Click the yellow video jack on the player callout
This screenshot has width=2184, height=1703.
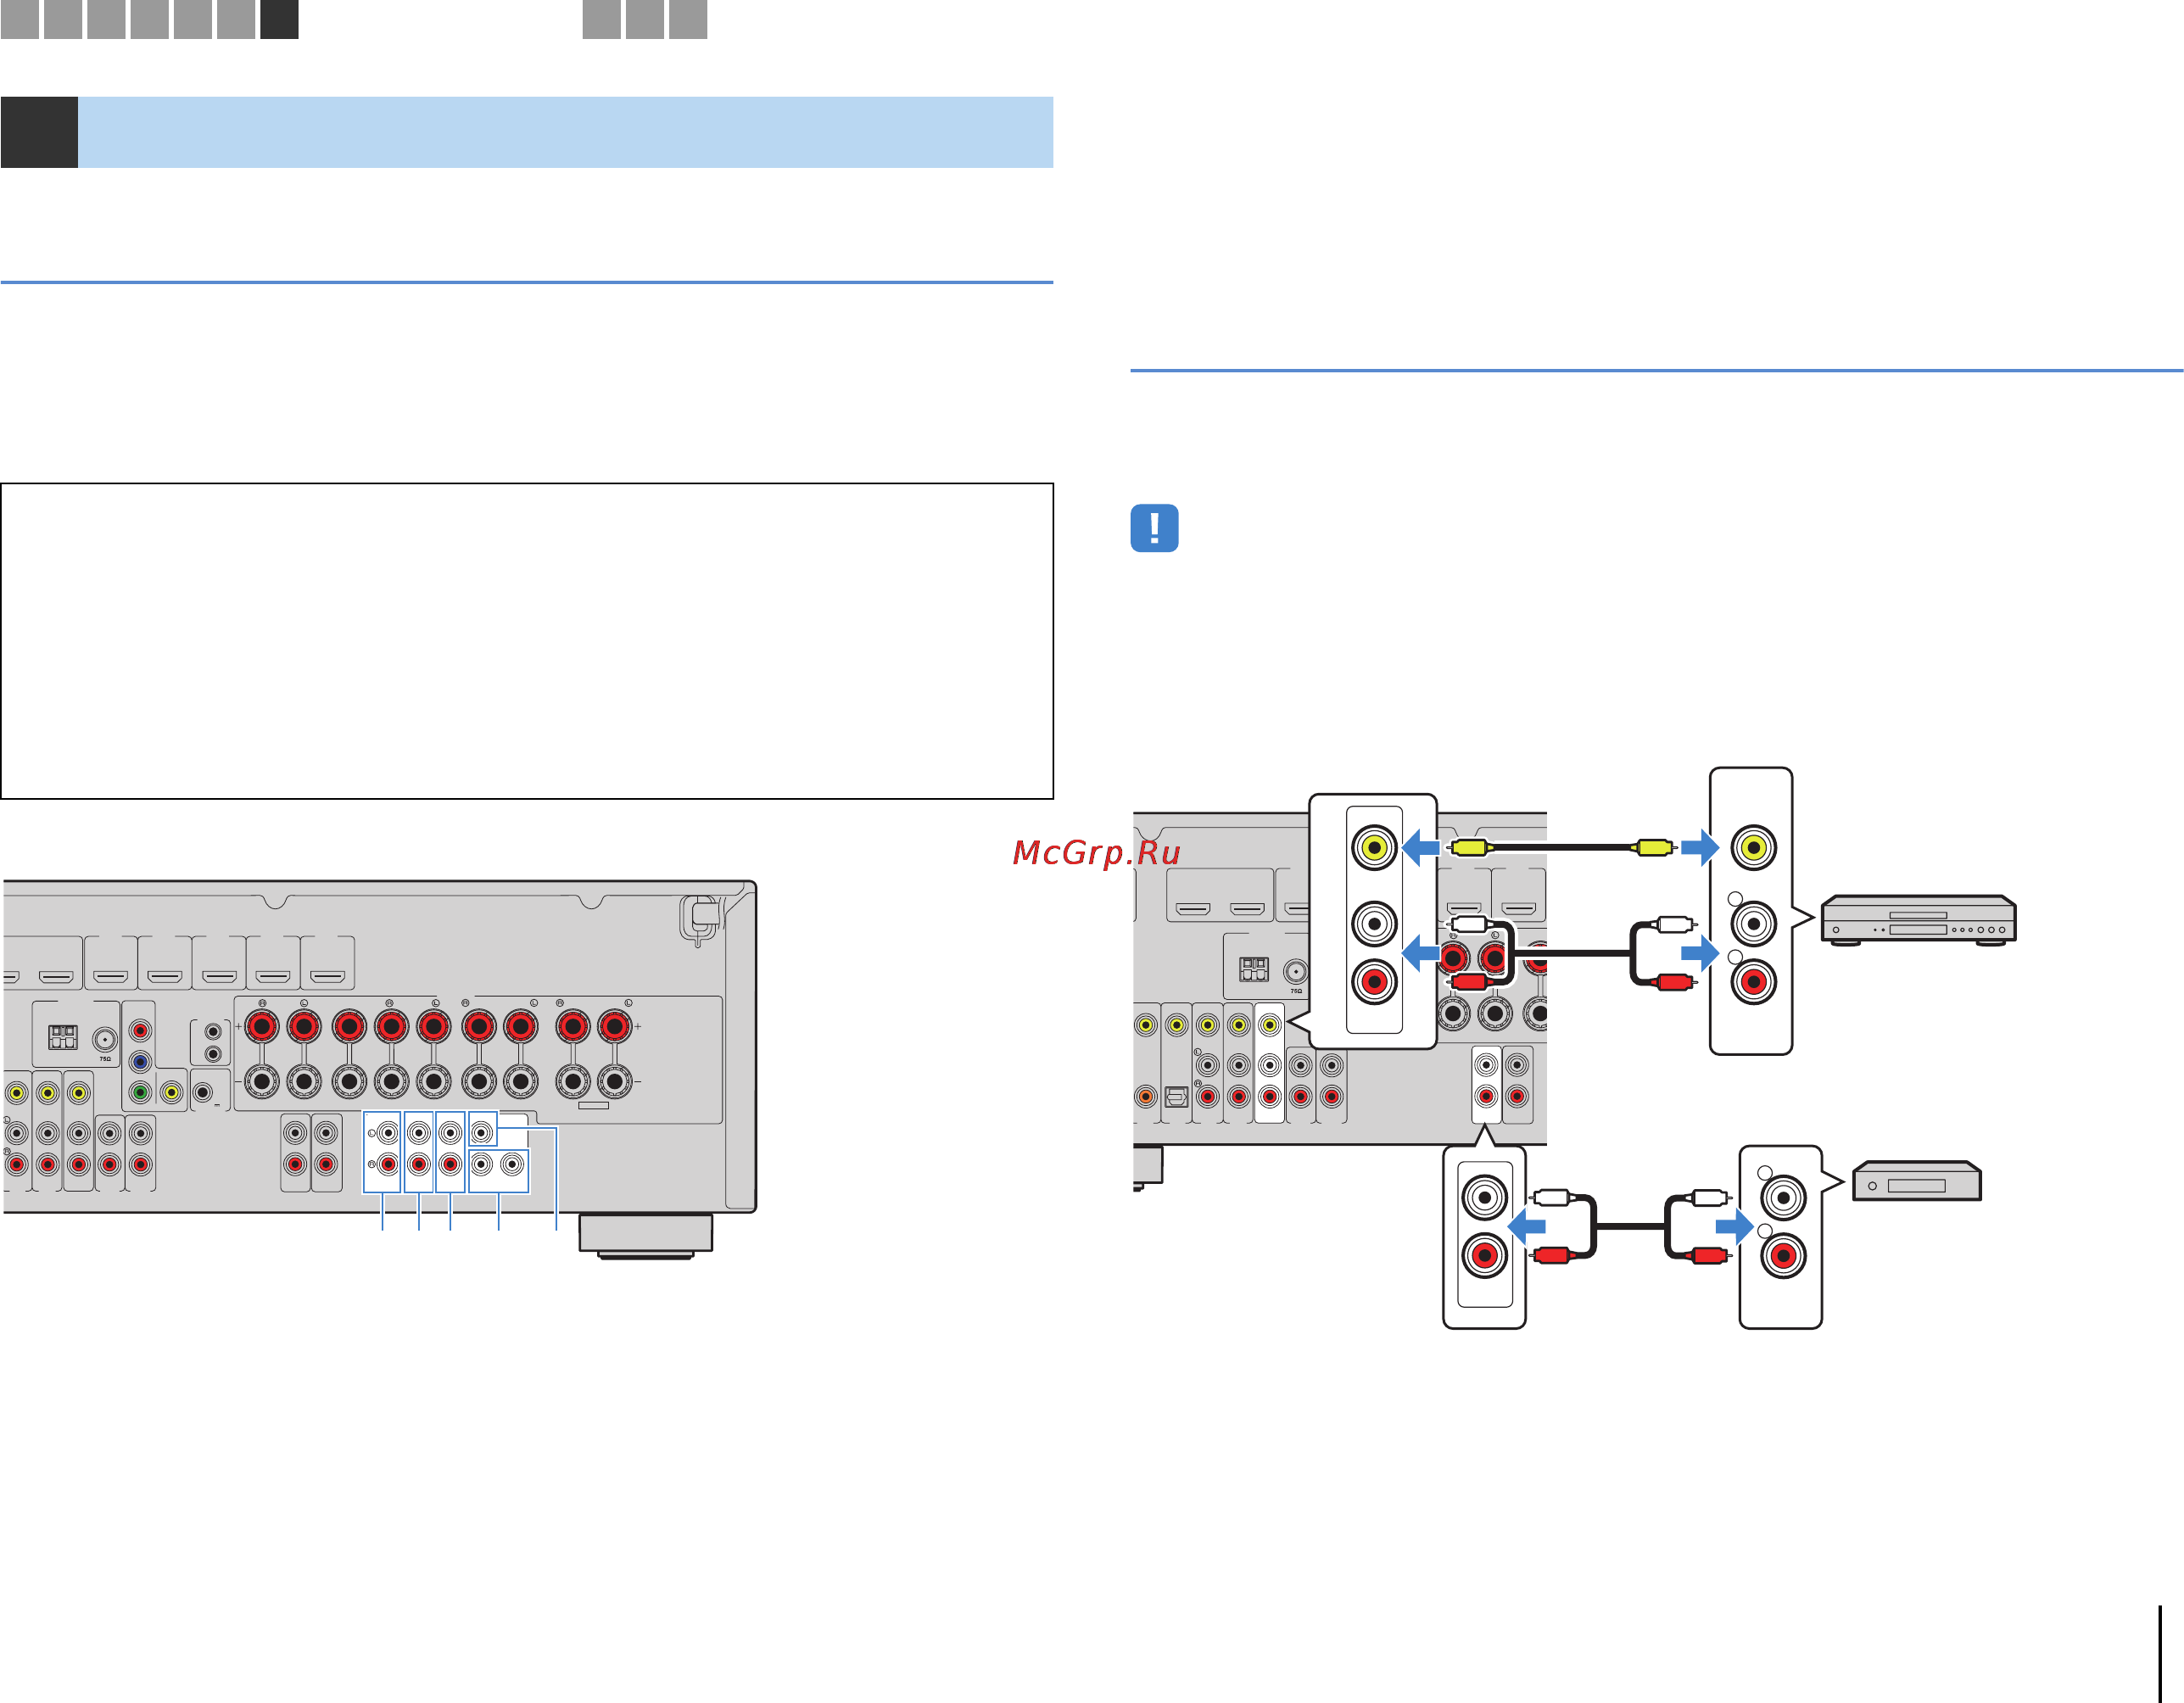tap(1753, 847)
